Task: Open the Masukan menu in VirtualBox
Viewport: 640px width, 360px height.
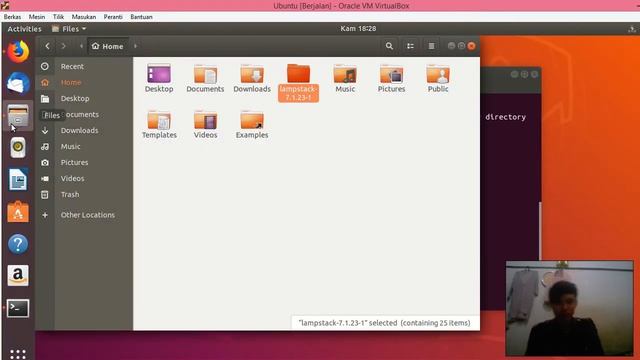Action: pyautogui.click(x=84, y=17)
